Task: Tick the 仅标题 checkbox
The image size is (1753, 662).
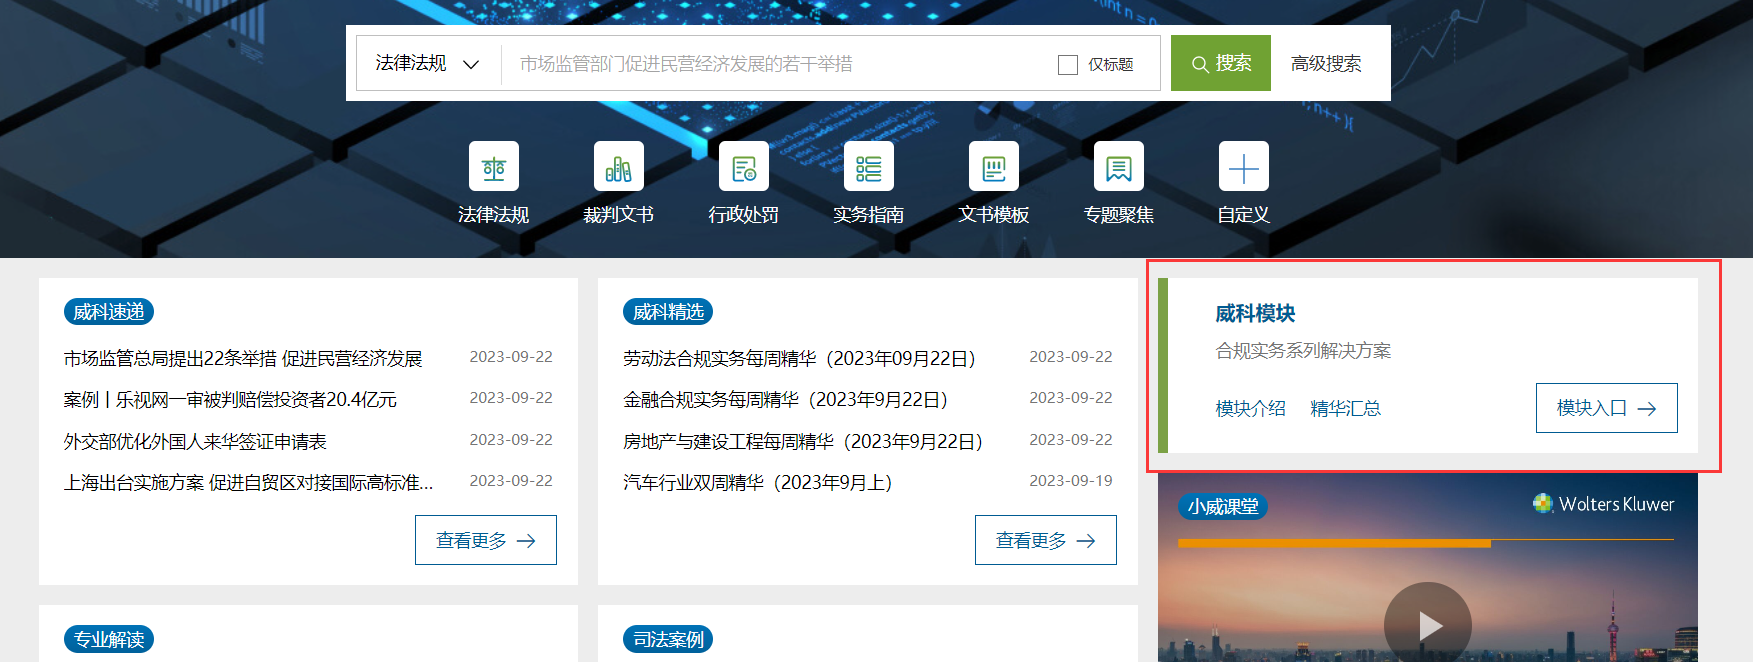Action: tap(1068, 64)
